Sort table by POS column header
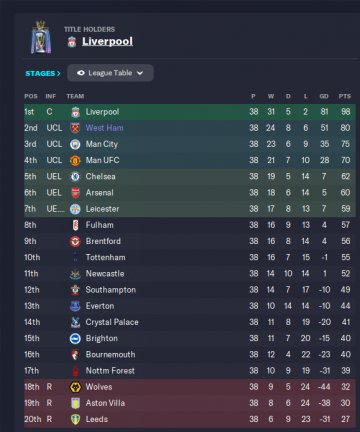 [x=31, y=96]
